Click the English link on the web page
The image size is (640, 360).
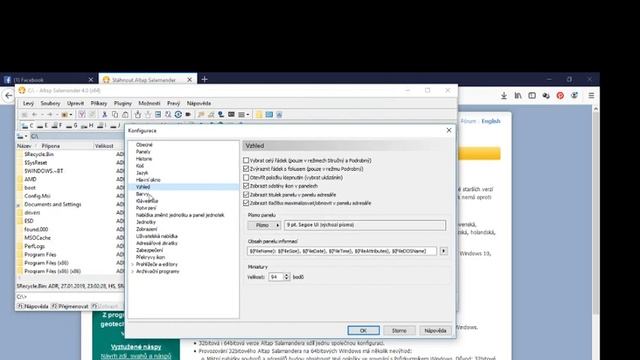pyautogui.click(x=491, y=121)
